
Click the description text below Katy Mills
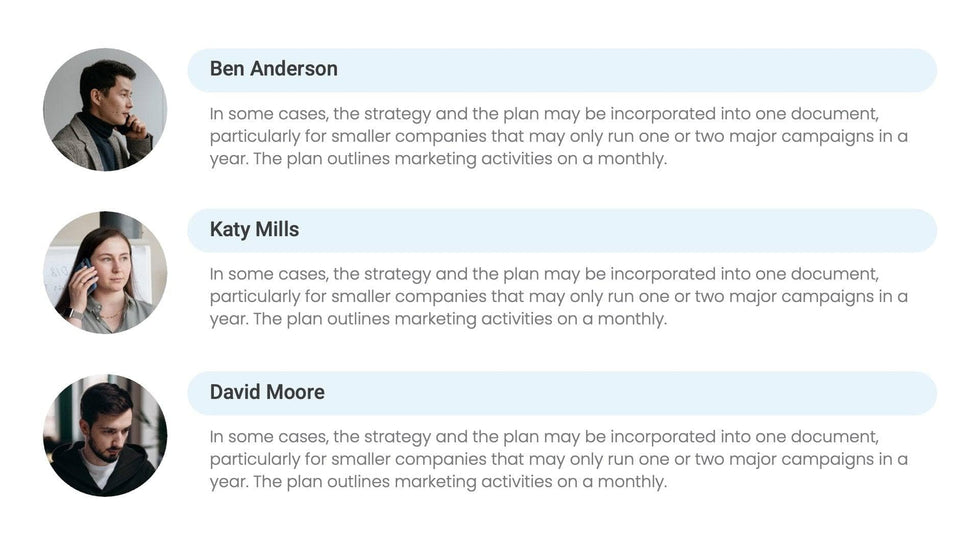558,296
